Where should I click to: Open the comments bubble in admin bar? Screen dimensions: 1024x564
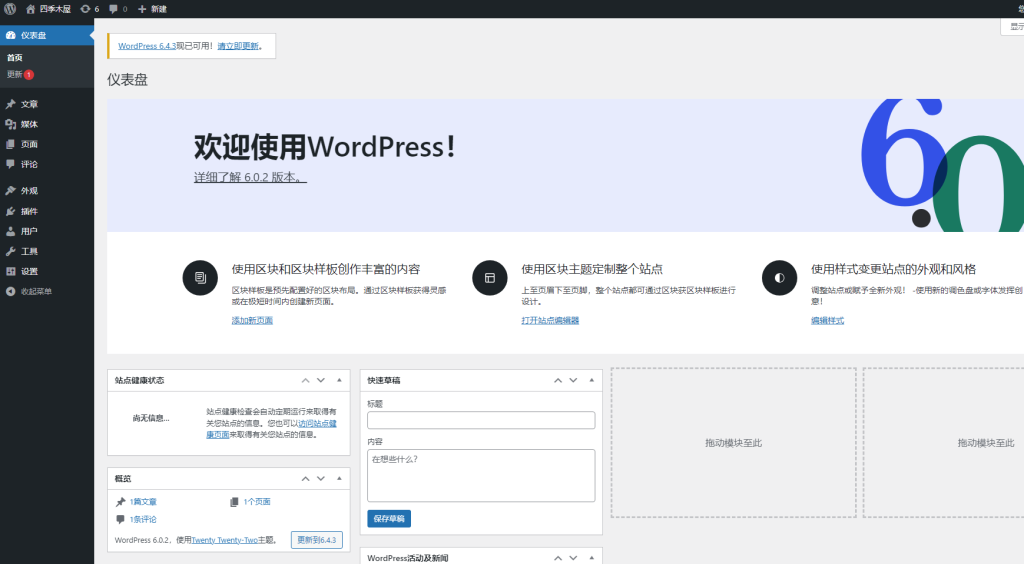point(117,9)
